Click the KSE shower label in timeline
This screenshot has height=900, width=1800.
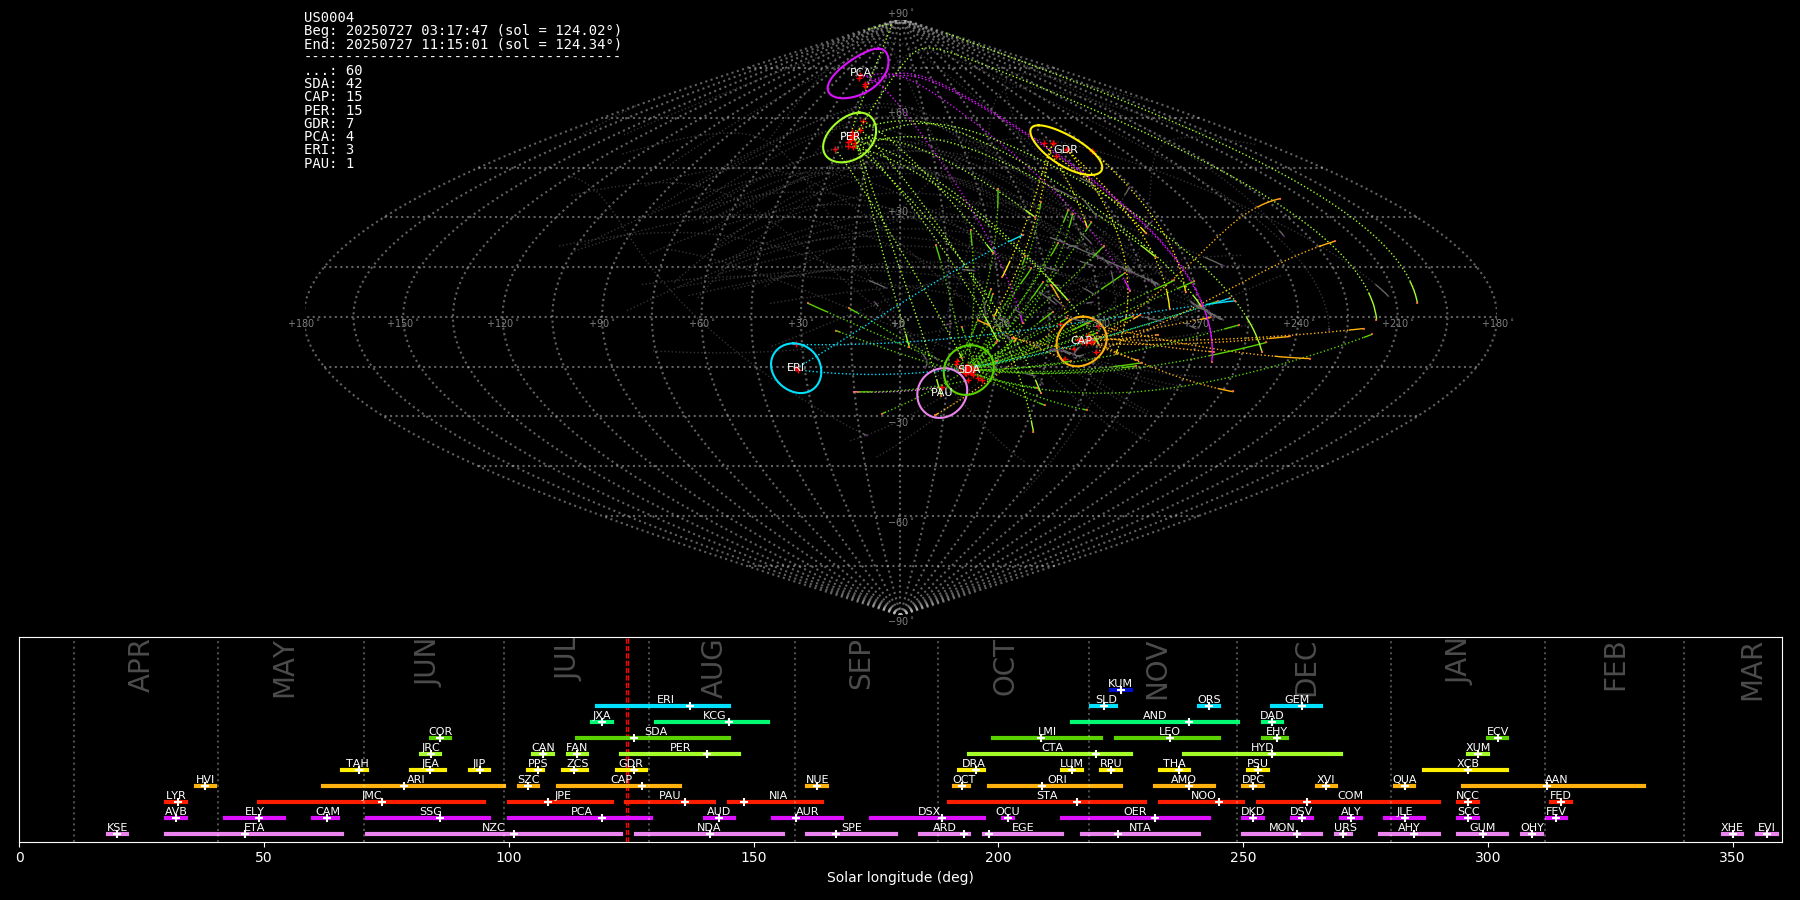click(117, 828)
